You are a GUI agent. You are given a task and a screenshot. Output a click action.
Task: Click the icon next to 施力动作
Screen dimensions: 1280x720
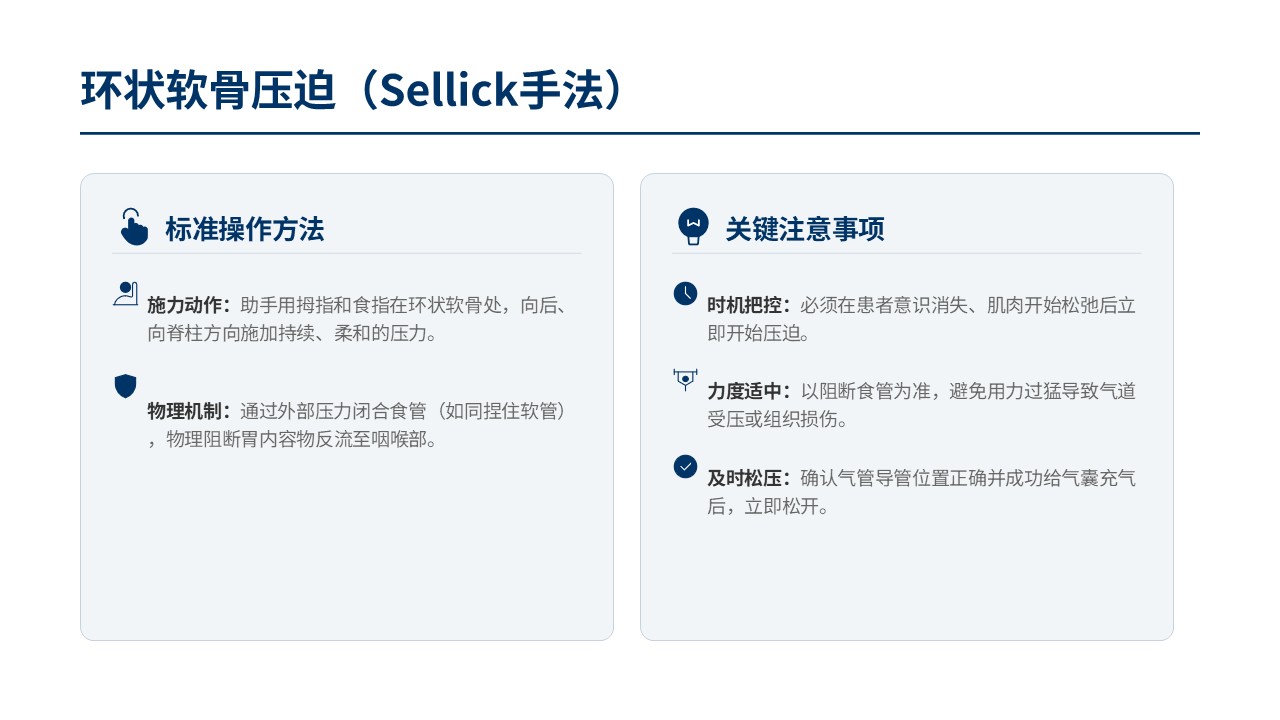coord(125,294)
